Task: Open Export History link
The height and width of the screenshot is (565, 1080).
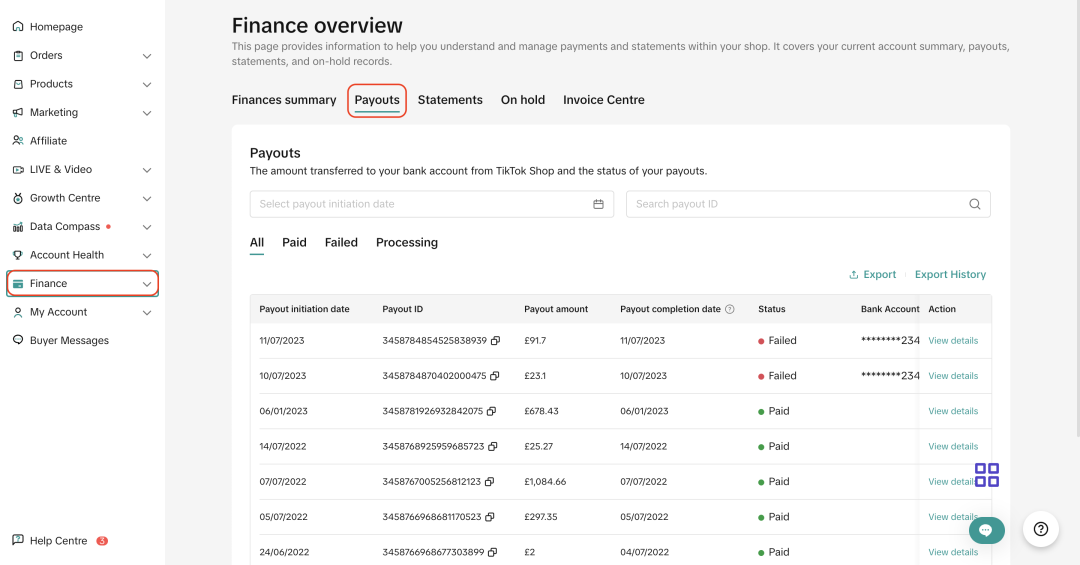Action: pyautogui.click(x=950, y=275)
